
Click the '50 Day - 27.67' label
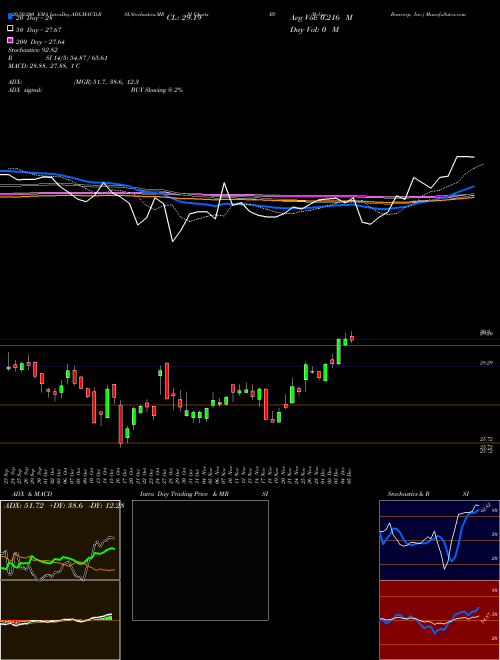click(39, 30)
